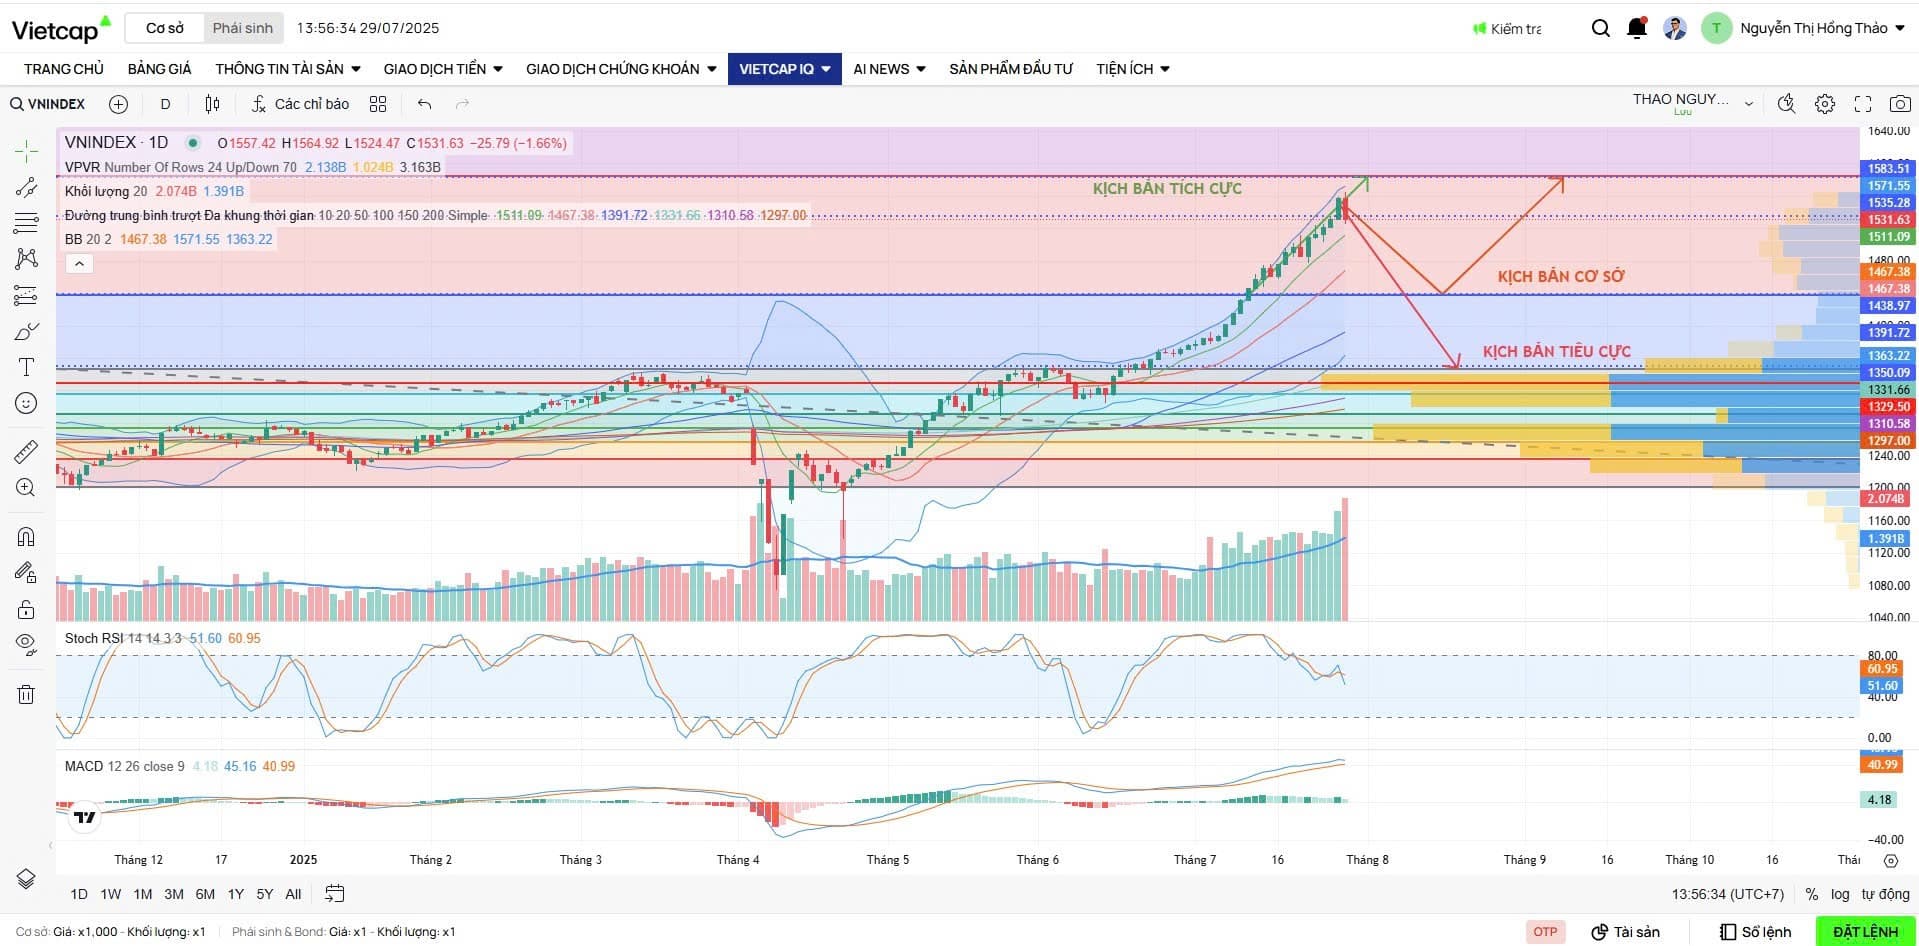The height and width of the screenshot is (946, 1919).
Task: Toggle lock all drawing tools
Action: click(26, 609)
